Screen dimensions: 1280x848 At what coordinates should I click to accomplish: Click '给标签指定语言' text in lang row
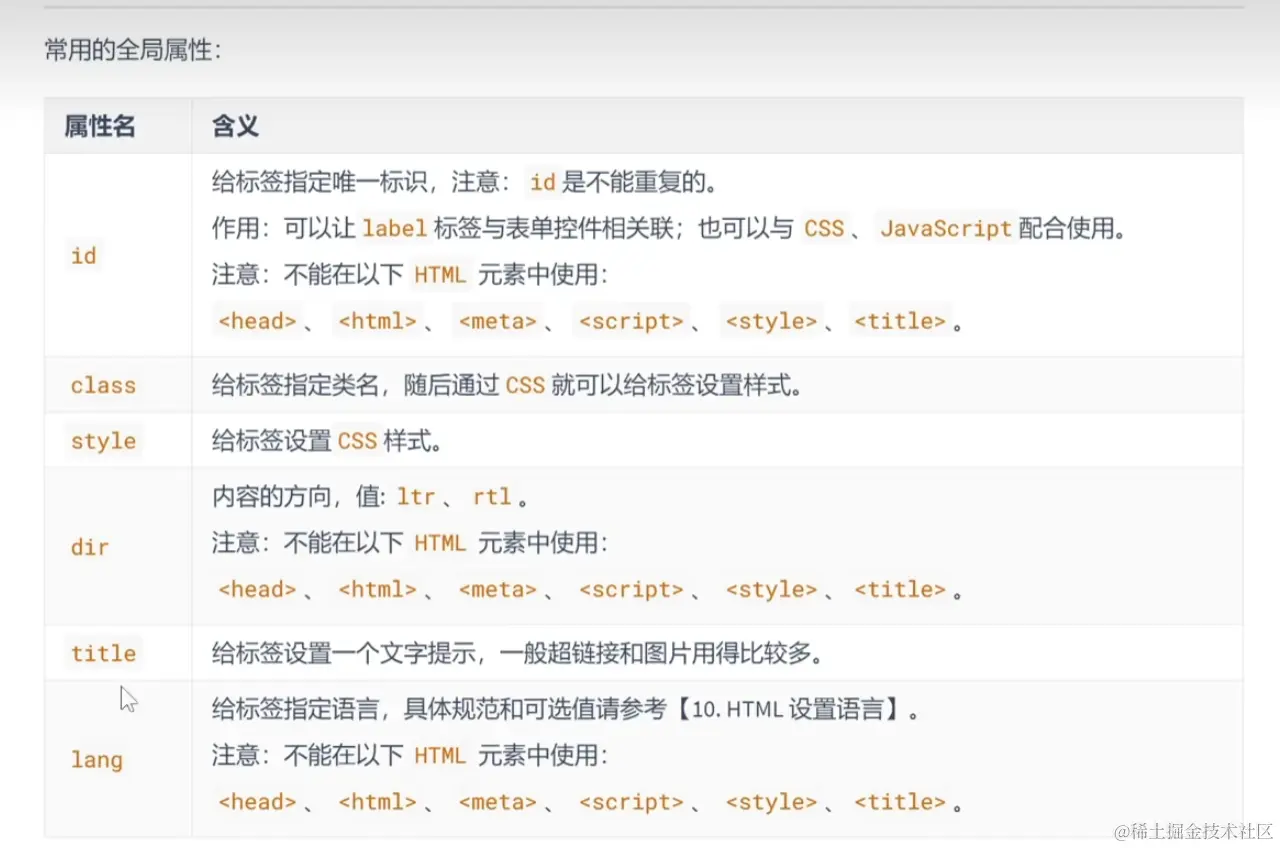(295, 709)
